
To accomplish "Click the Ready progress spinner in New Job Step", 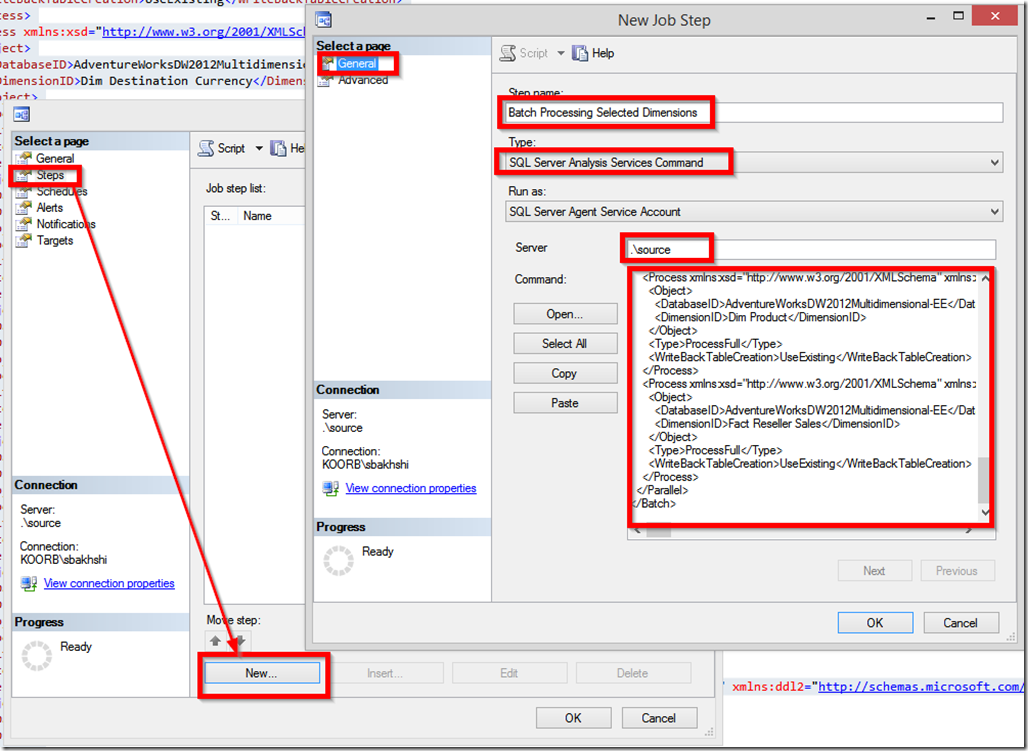I will click(x=338, y=561).
